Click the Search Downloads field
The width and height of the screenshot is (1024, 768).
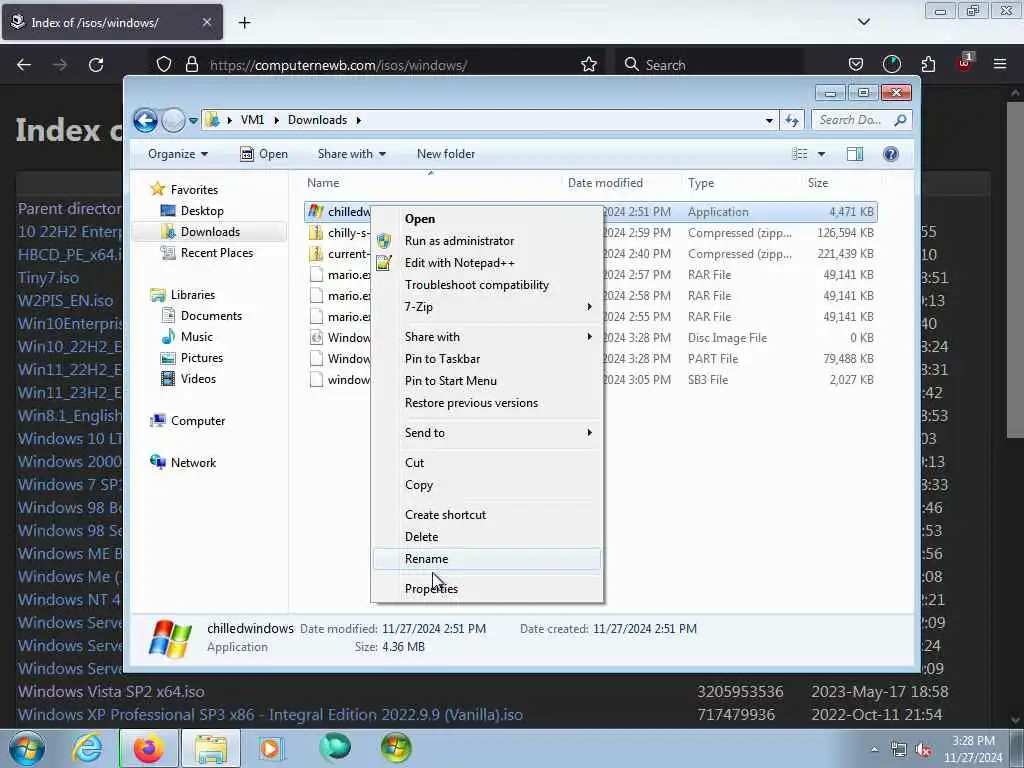[x=861, y=120]
